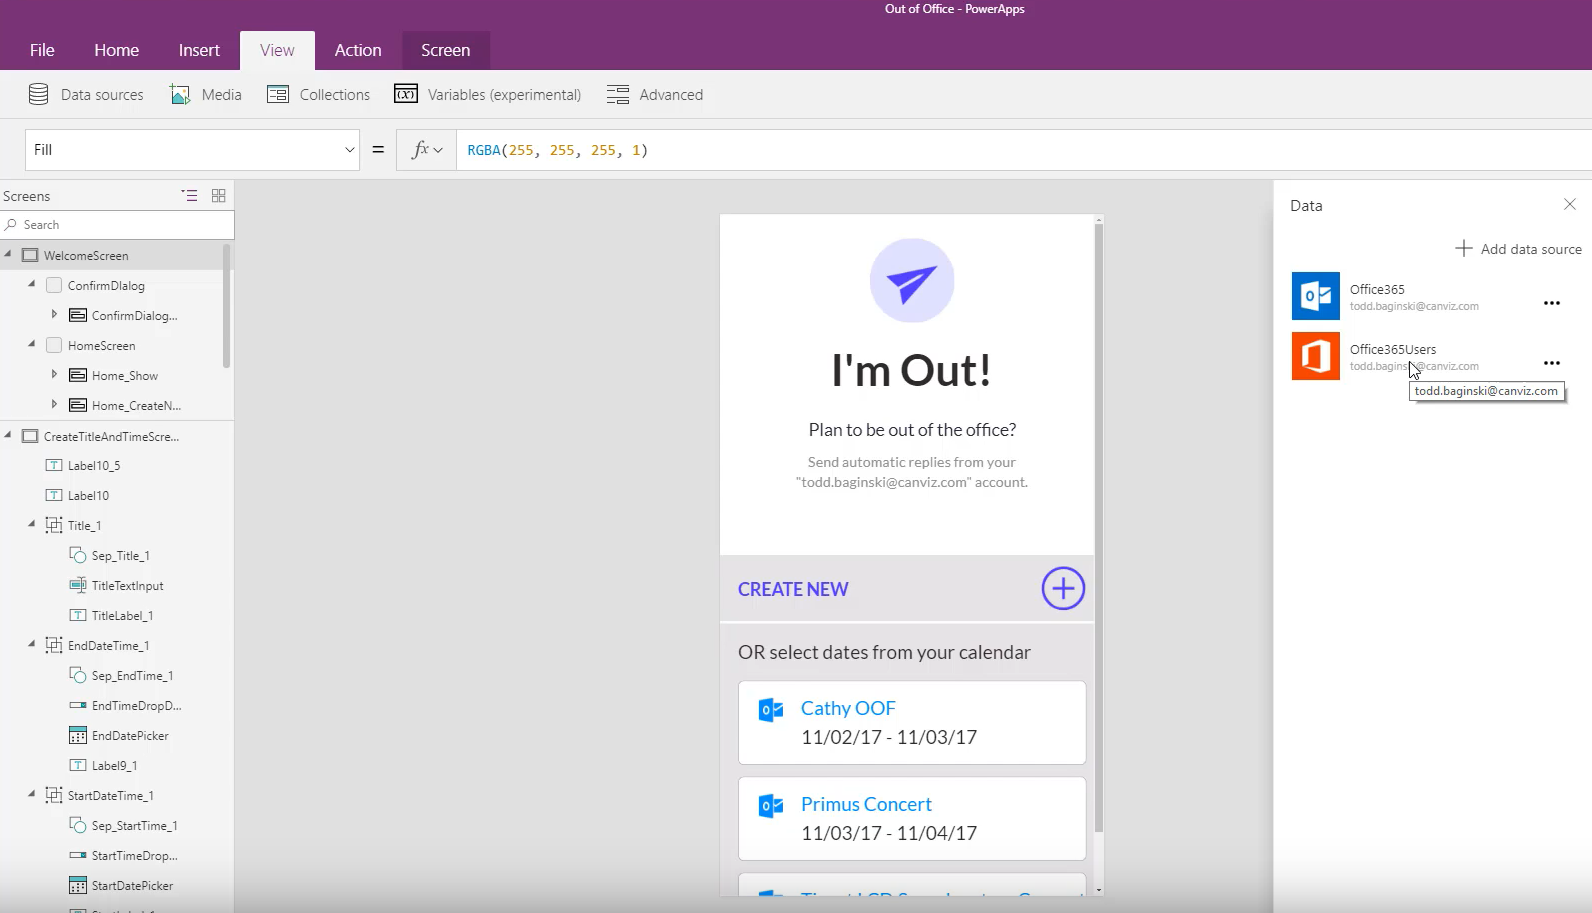Expand the Home_Show group

coord(54,374)
